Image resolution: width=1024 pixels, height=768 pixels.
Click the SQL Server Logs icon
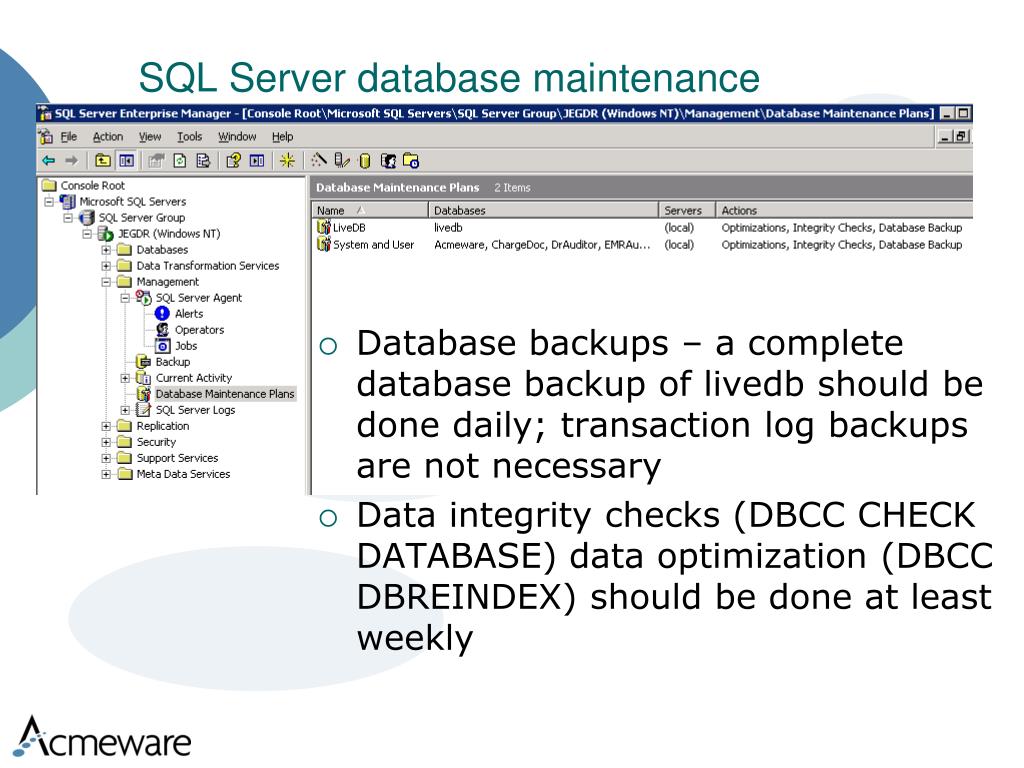(144, 410)
